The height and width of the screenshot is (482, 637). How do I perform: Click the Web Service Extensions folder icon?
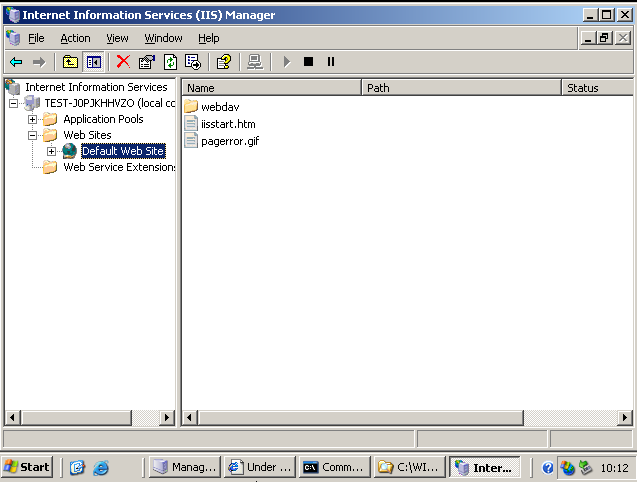[x=50, y=167]
